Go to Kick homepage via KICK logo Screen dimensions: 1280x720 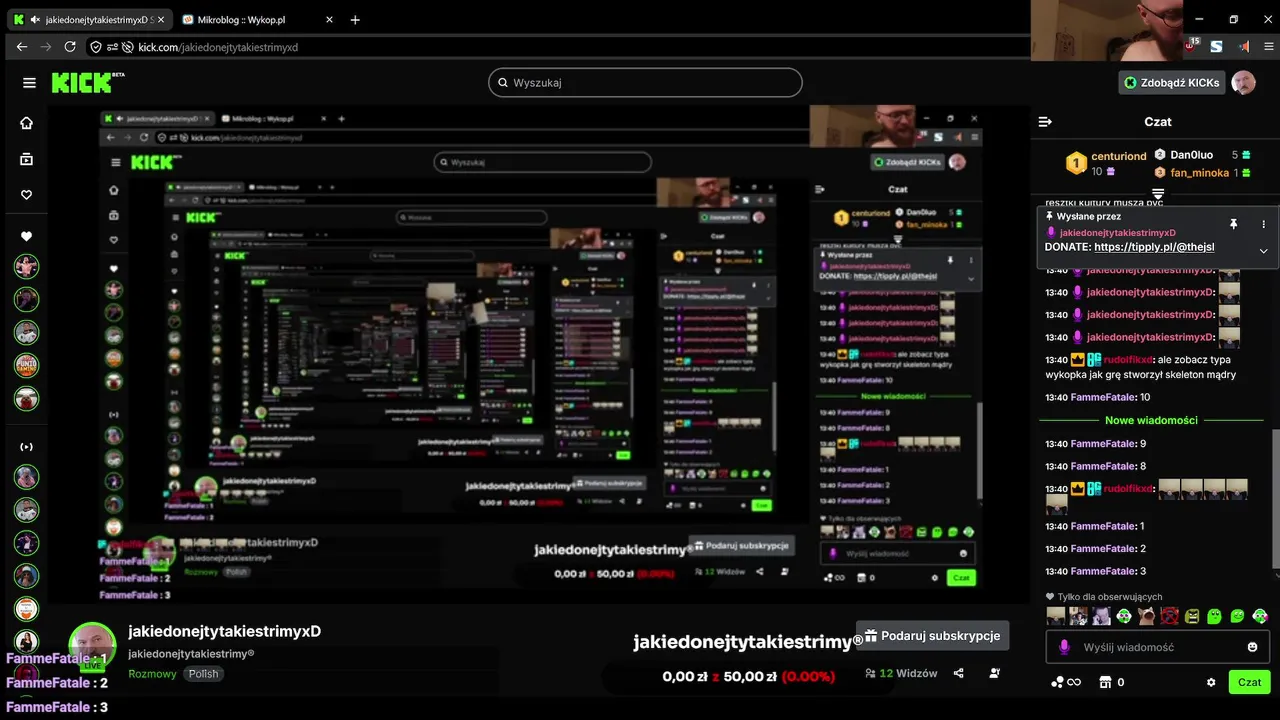click(87, 82)
